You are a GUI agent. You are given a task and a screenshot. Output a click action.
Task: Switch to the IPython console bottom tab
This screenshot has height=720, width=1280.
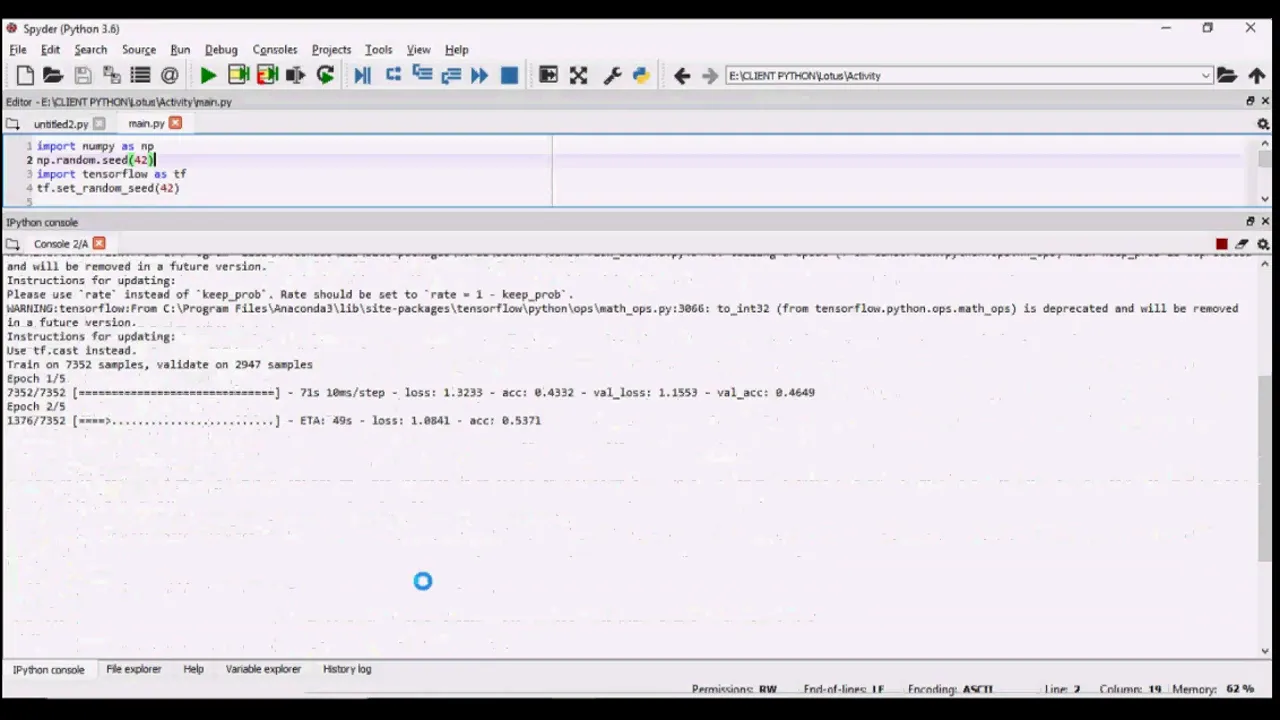[x=48, y=669]
